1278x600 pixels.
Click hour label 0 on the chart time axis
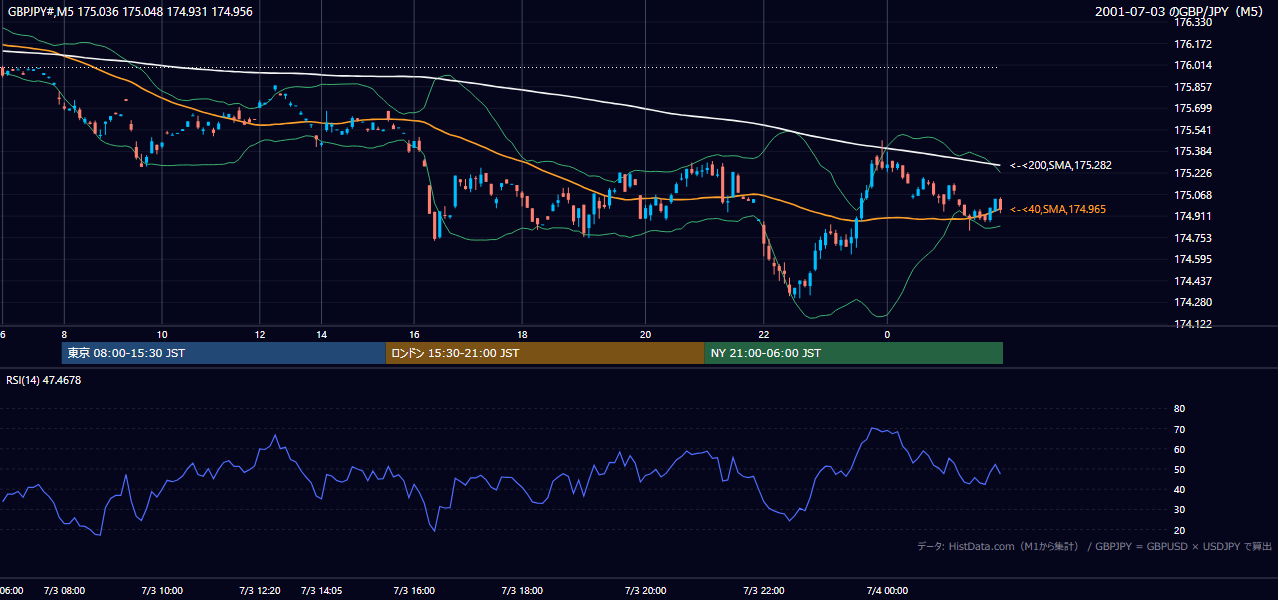coord(886,334)
